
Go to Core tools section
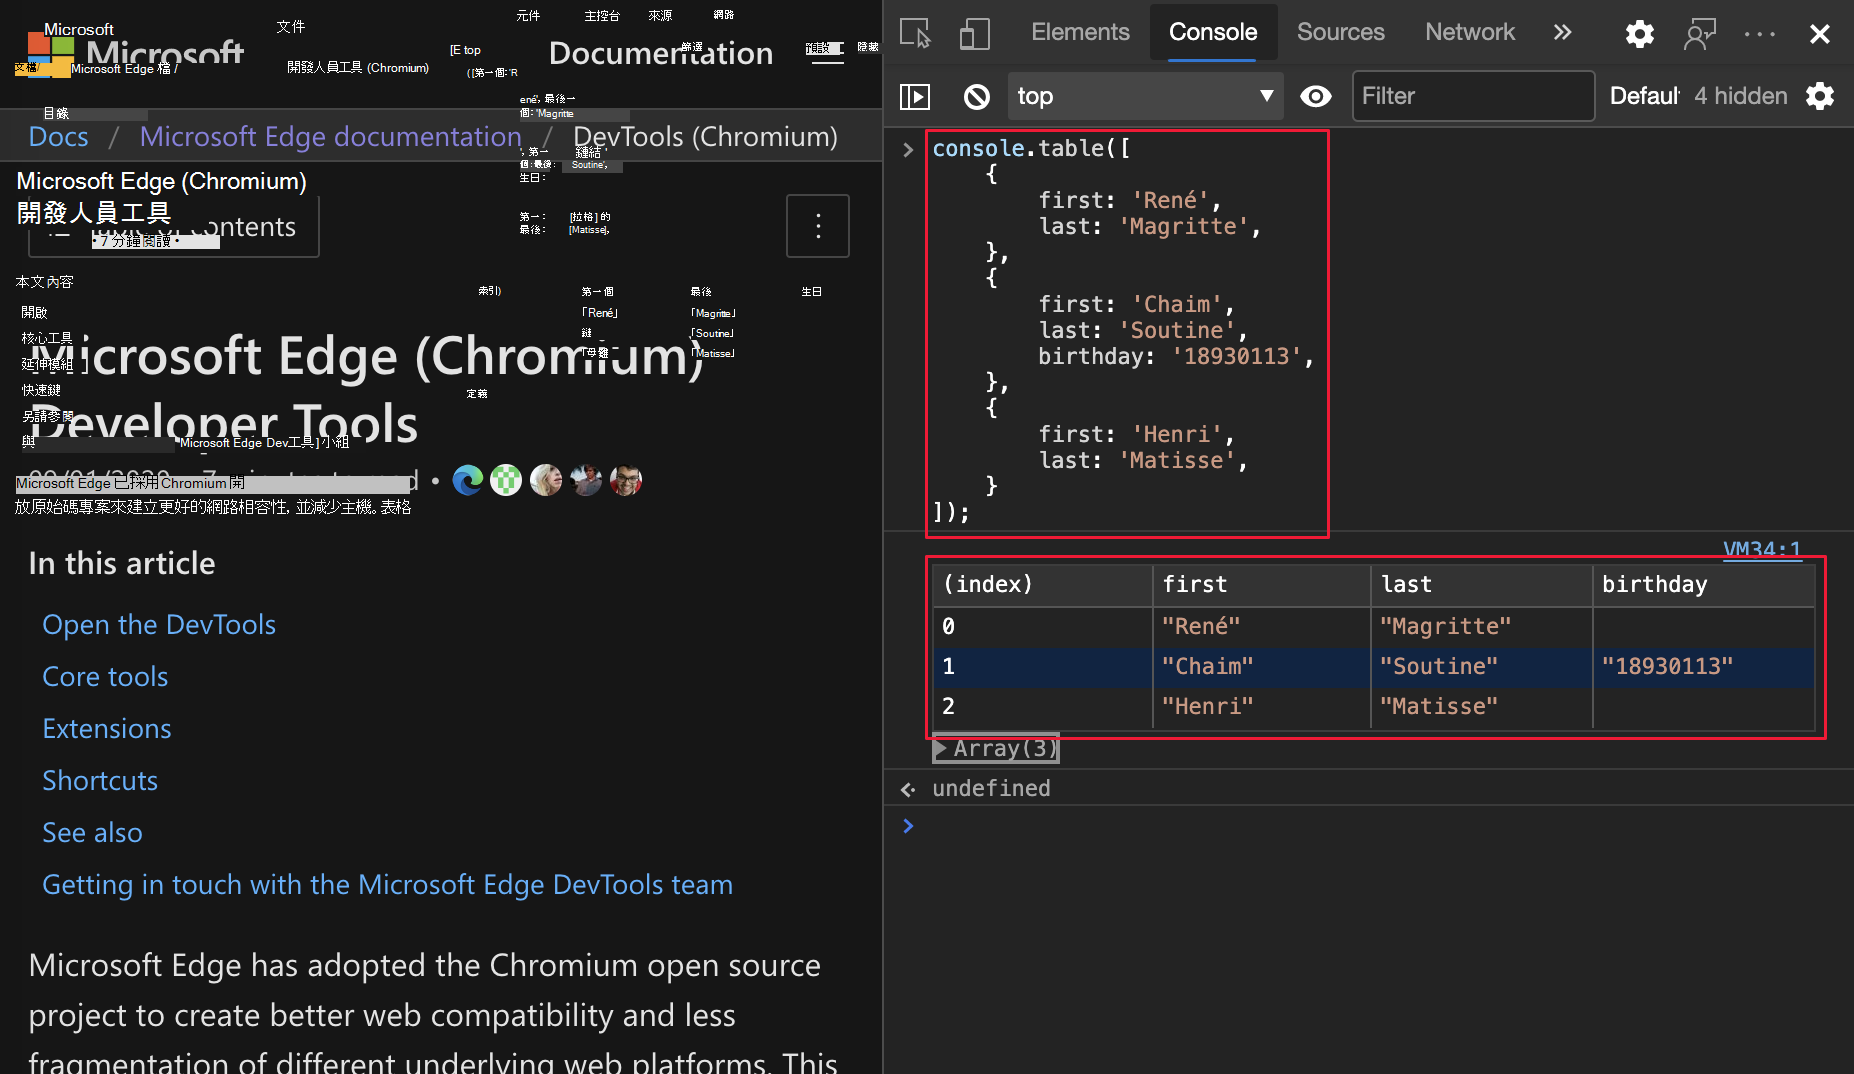[x=105, y=676]
